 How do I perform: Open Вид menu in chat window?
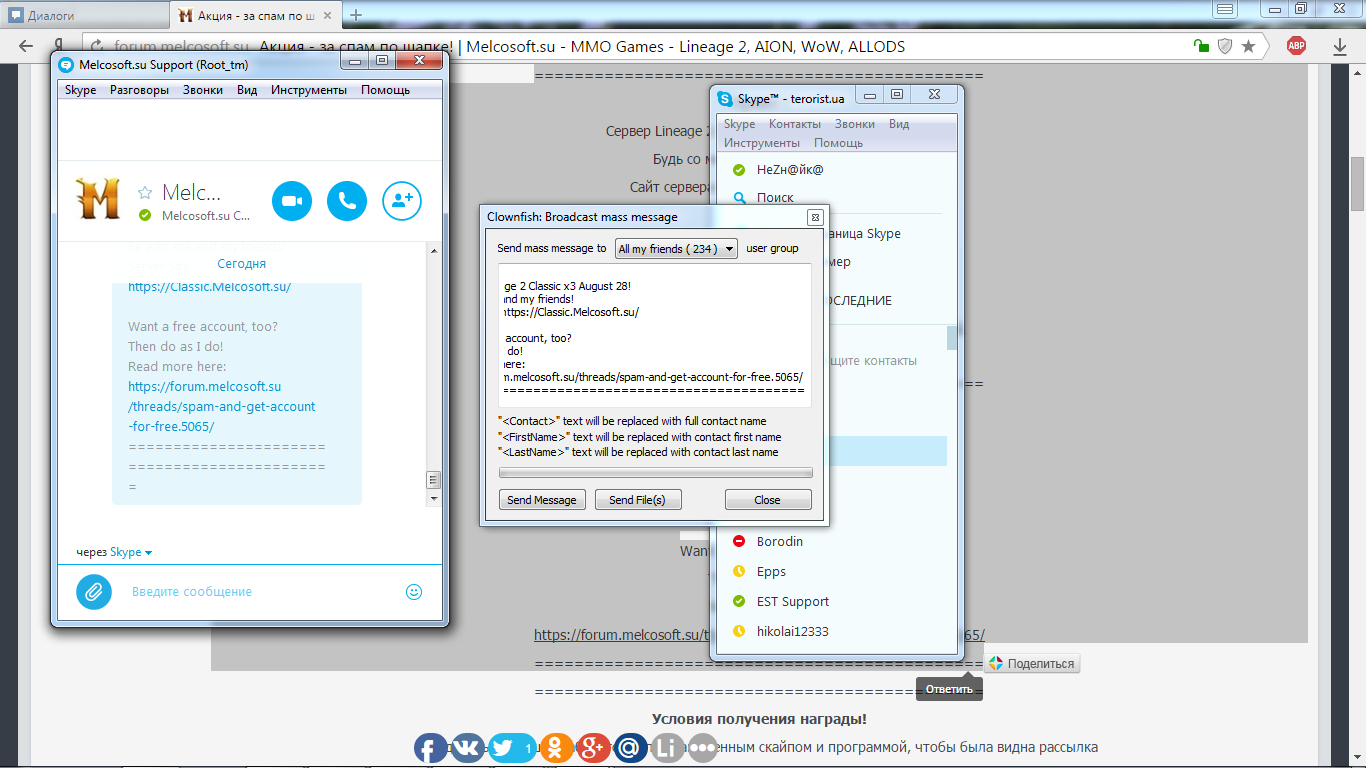coord(247,90)
